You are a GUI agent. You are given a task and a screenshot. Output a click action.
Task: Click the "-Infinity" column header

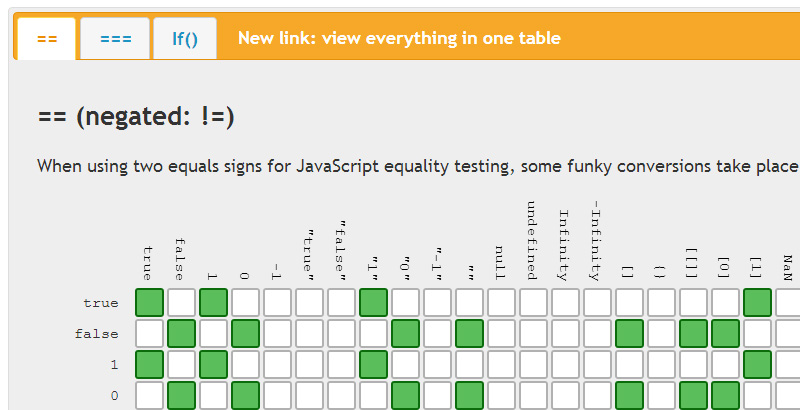click(x=597, y=240)
